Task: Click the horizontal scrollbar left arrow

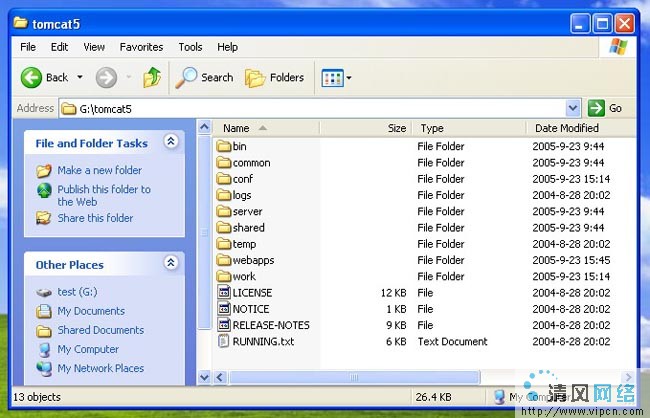Action: pos(220,377)
